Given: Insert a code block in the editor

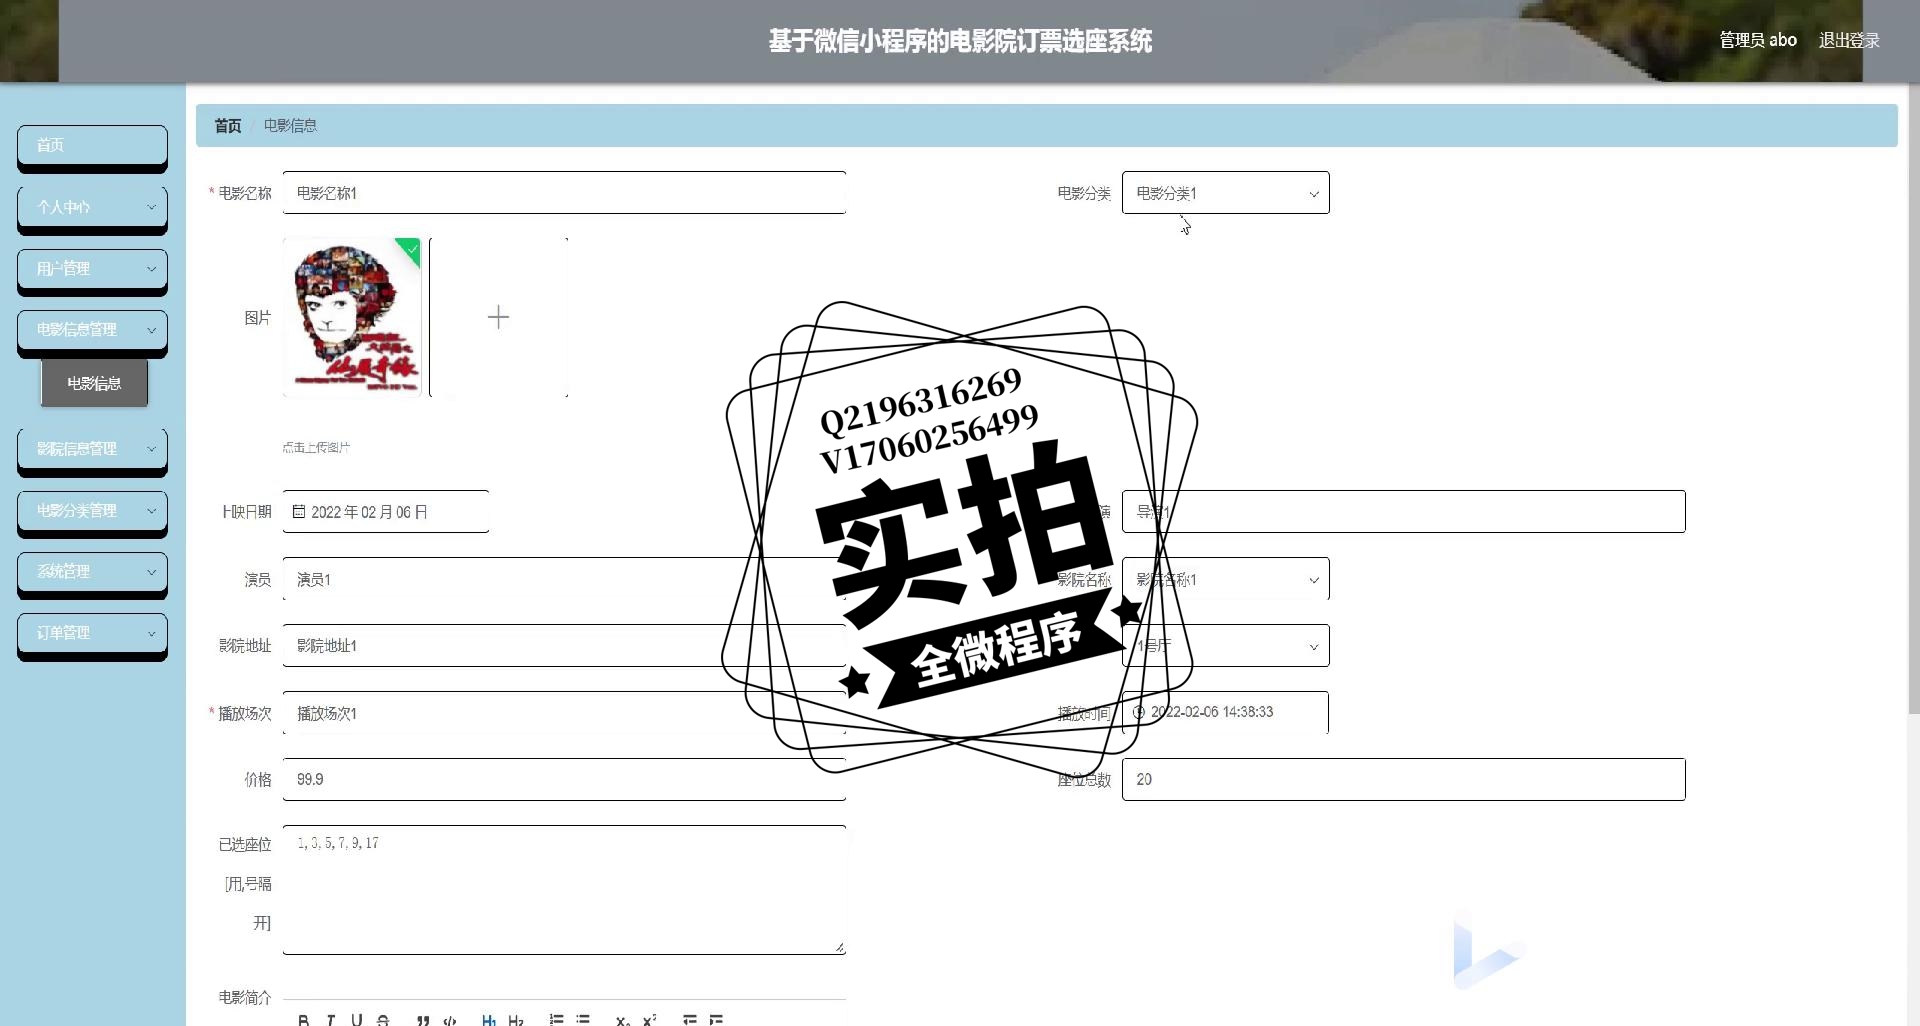Looking at the screenshot, I should coord(450,1020).
